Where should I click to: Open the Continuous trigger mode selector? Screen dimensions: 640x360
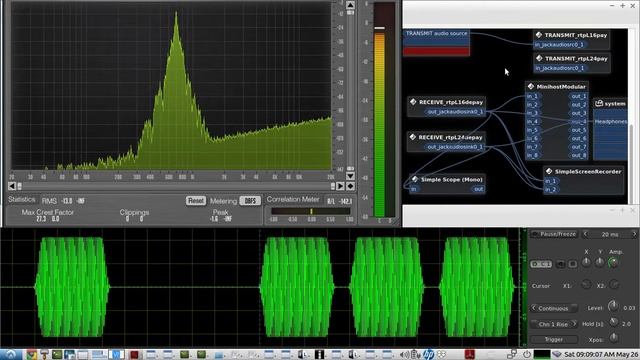(554, 308)
